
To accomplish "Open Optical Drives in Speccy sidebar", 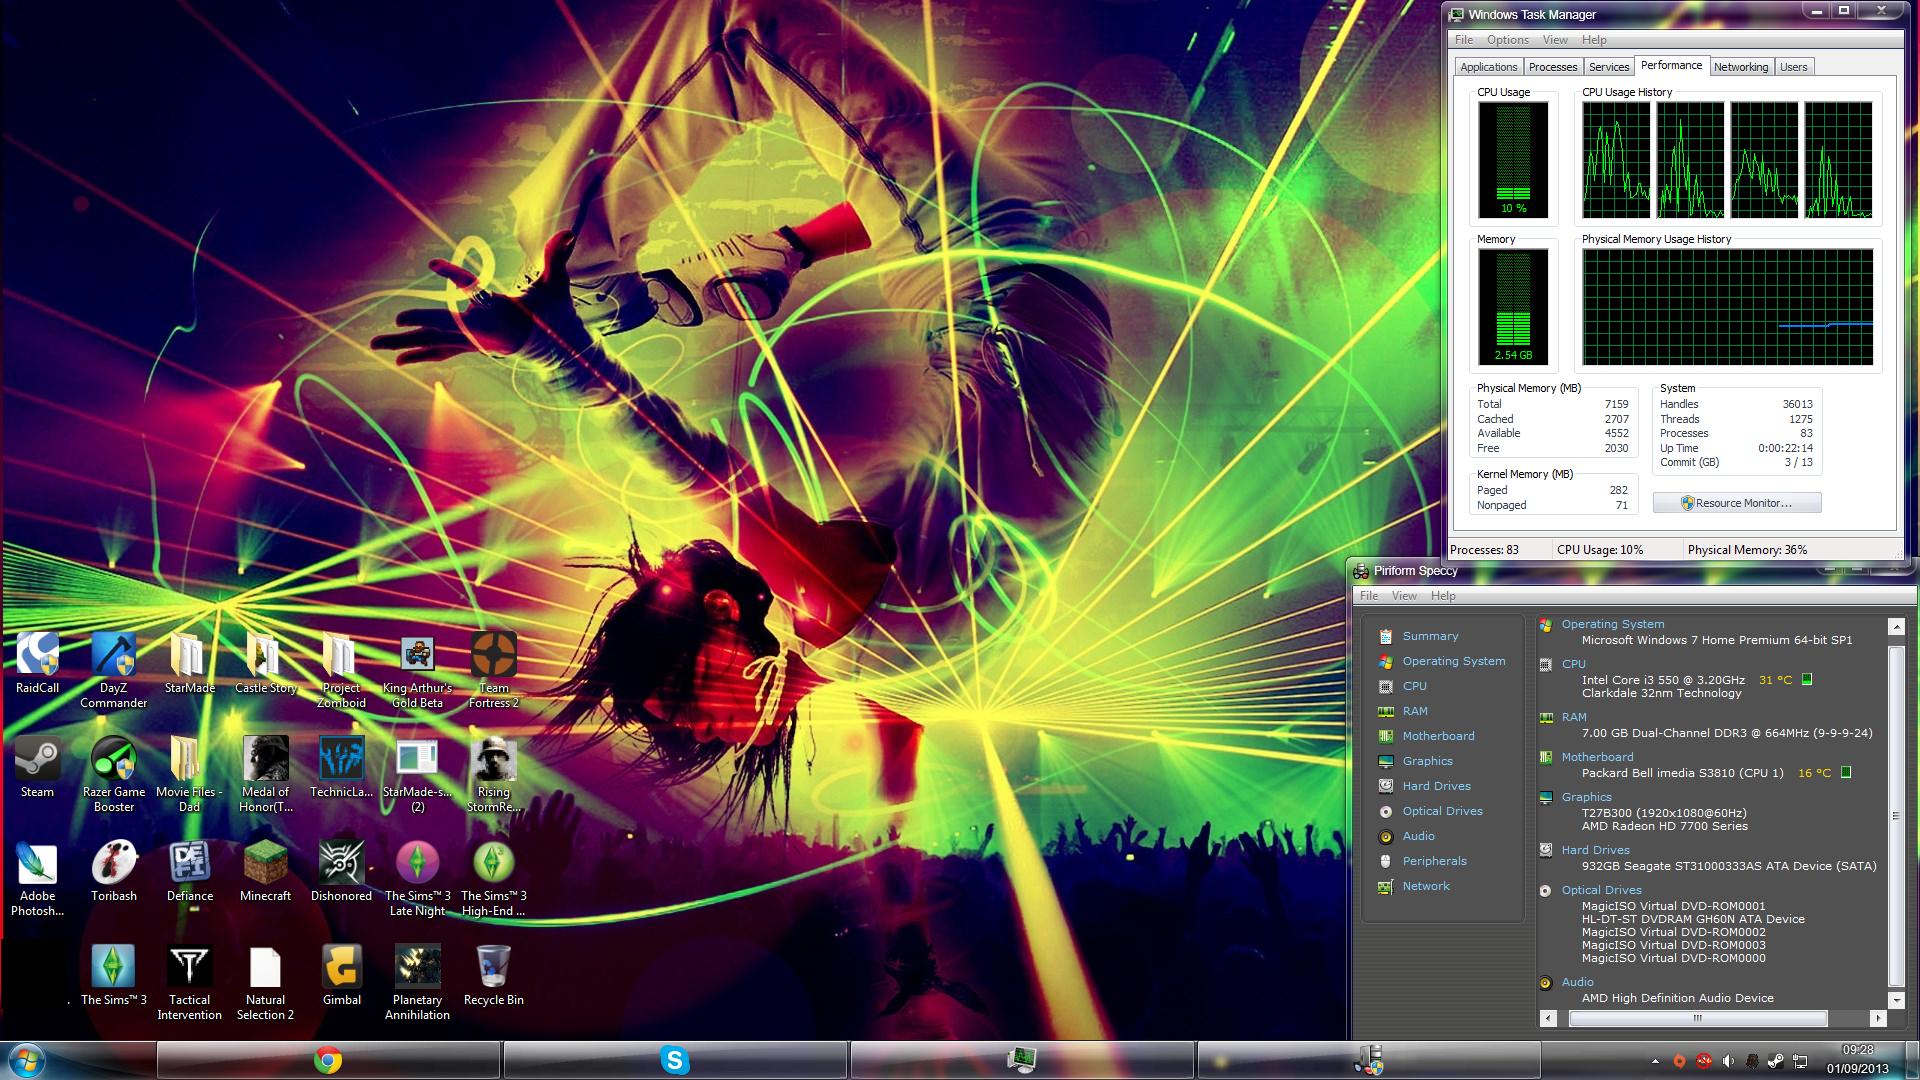I will (x=1442, y=811).
